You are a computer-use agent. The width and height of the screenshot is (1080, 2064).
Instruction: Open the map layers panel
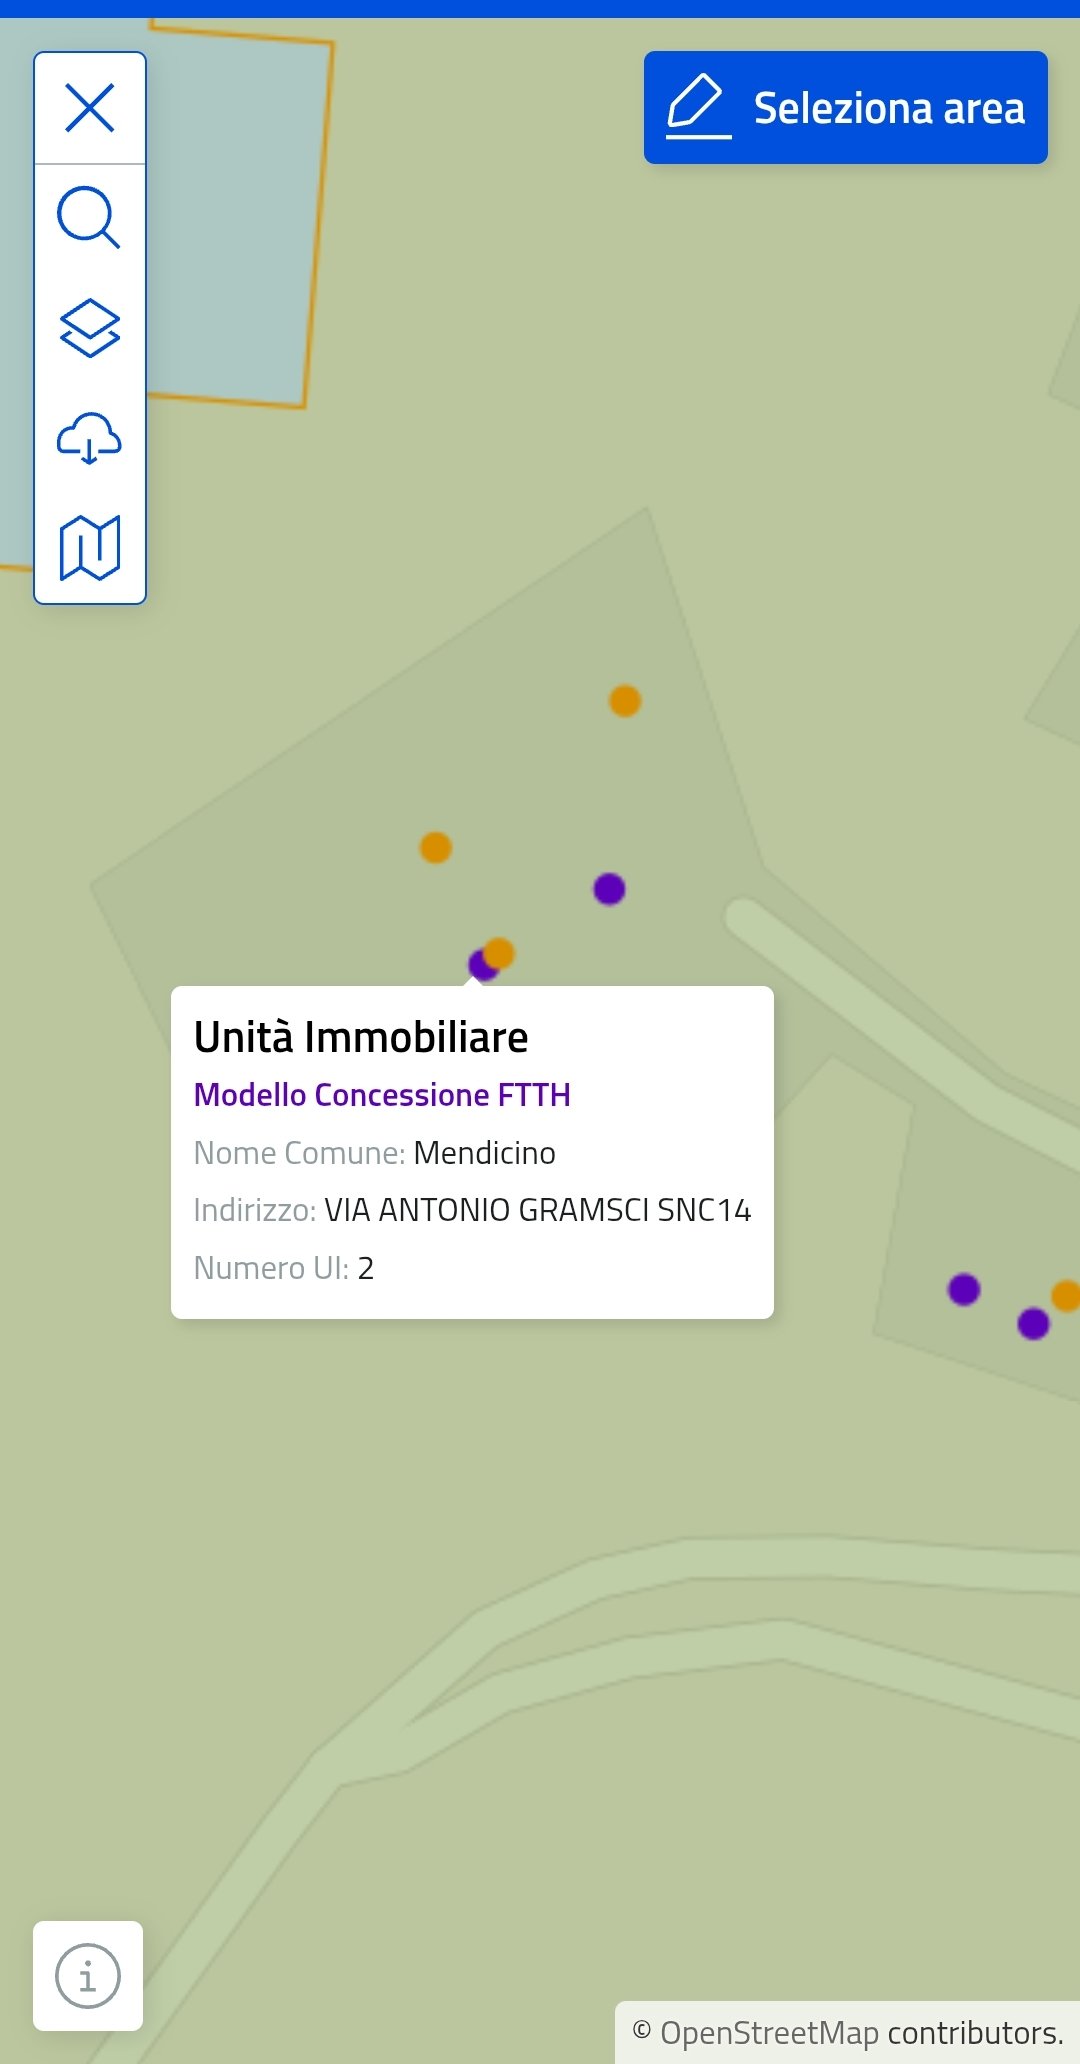pos(90,328)
